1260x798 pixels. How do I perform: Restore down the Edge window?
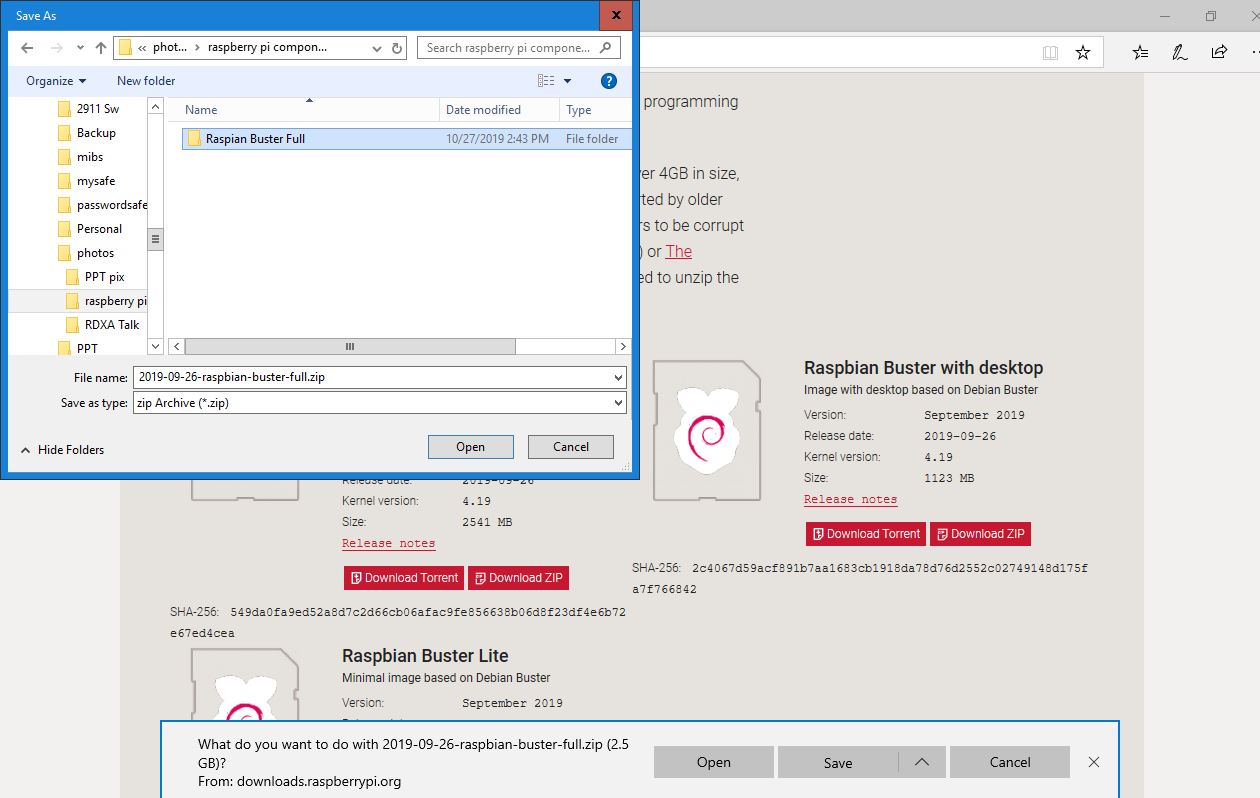[1211, 16]
